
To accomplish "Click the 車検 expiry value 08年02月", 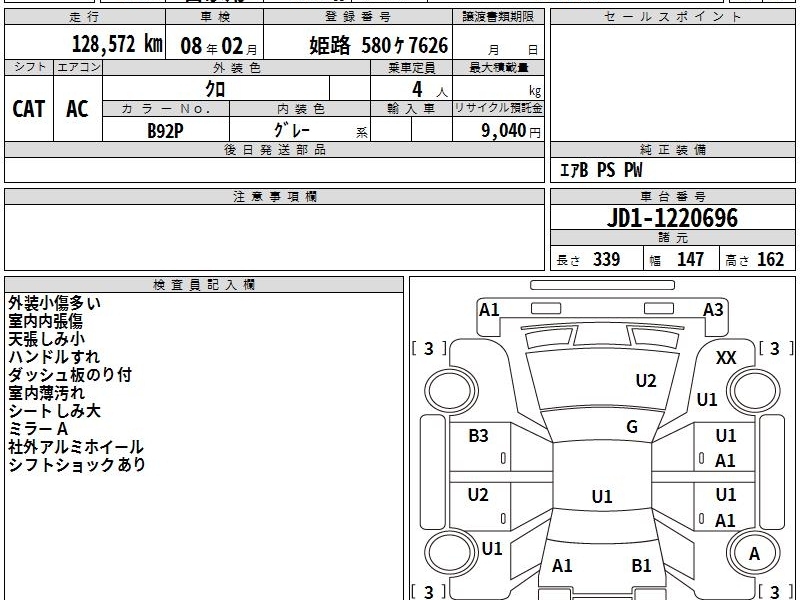I will [219, 46].
